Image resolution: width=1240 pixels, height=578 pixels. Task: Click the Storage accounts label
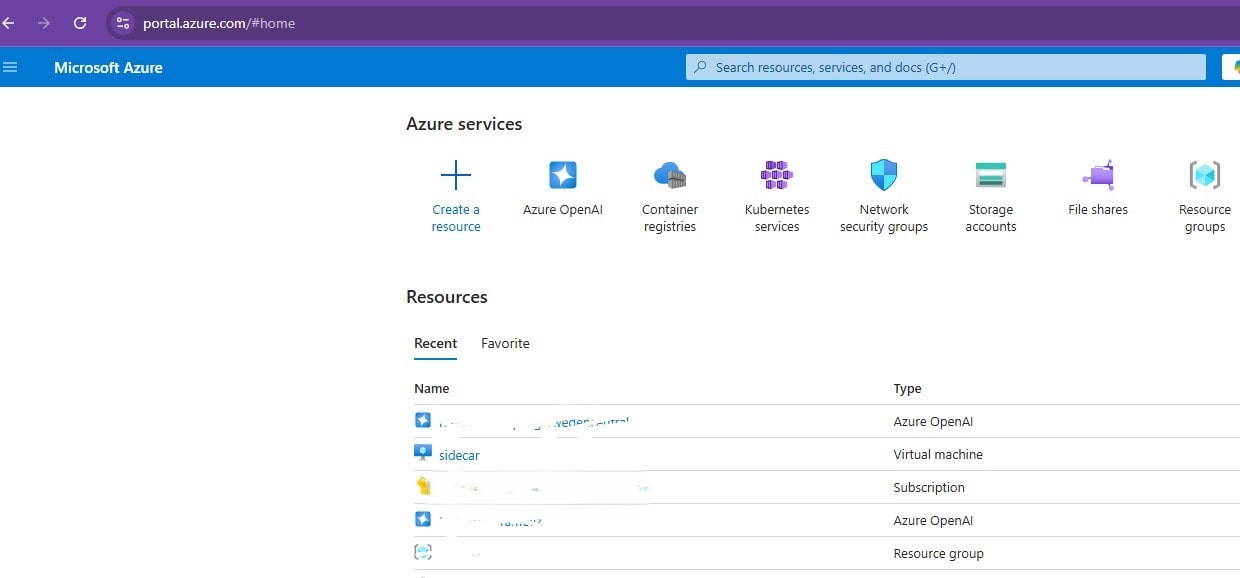991,218
